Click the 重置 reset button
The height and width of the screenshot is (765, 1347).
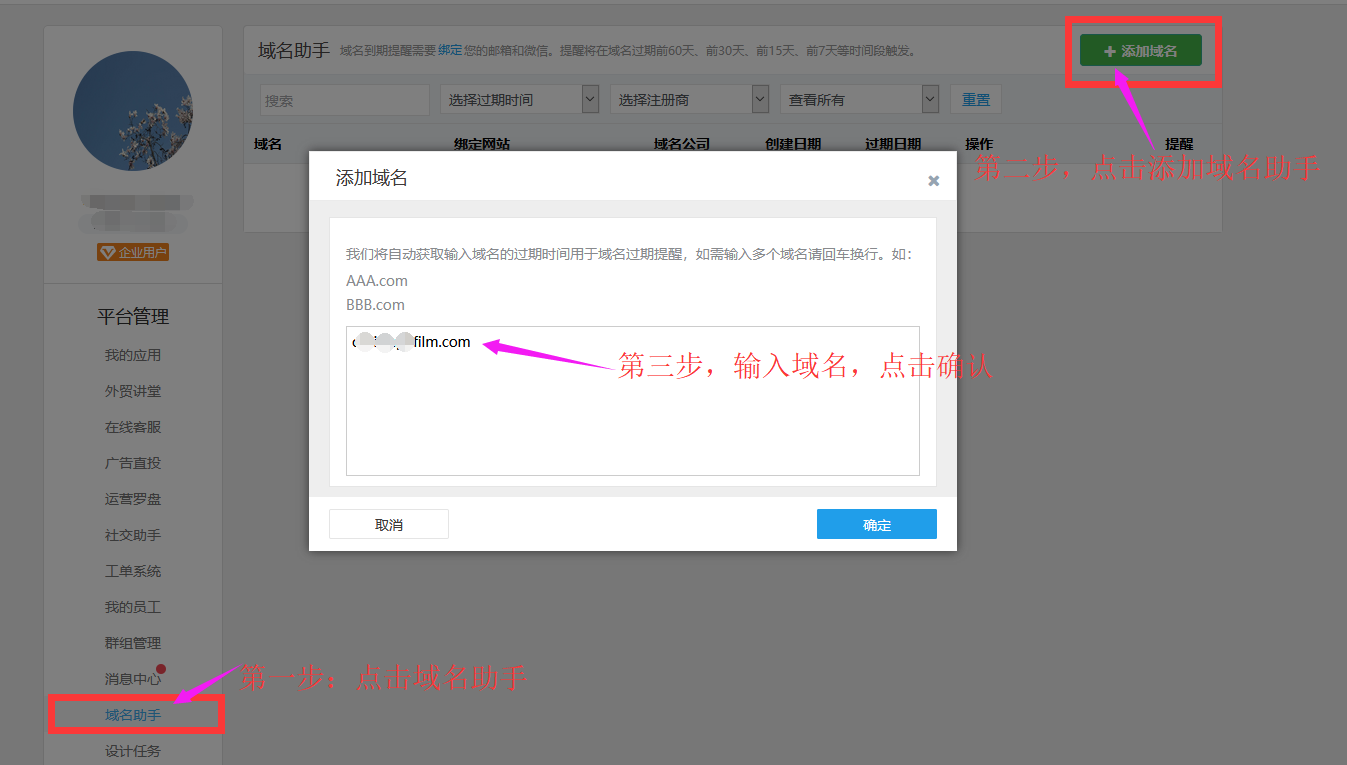(x=975, y=100)
